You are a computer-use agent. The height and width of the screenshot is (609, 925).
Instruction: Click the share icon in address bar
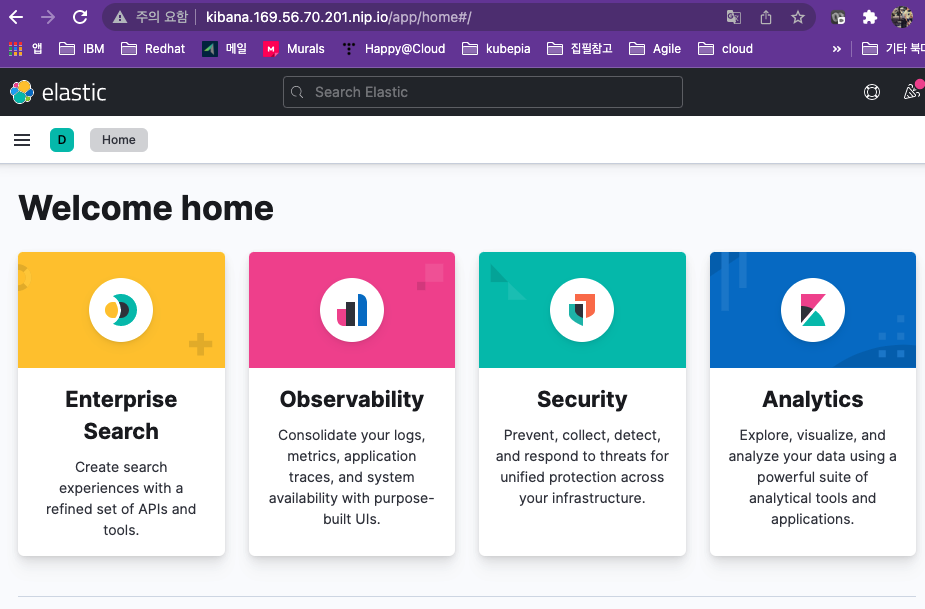click(x=766, y=17)
